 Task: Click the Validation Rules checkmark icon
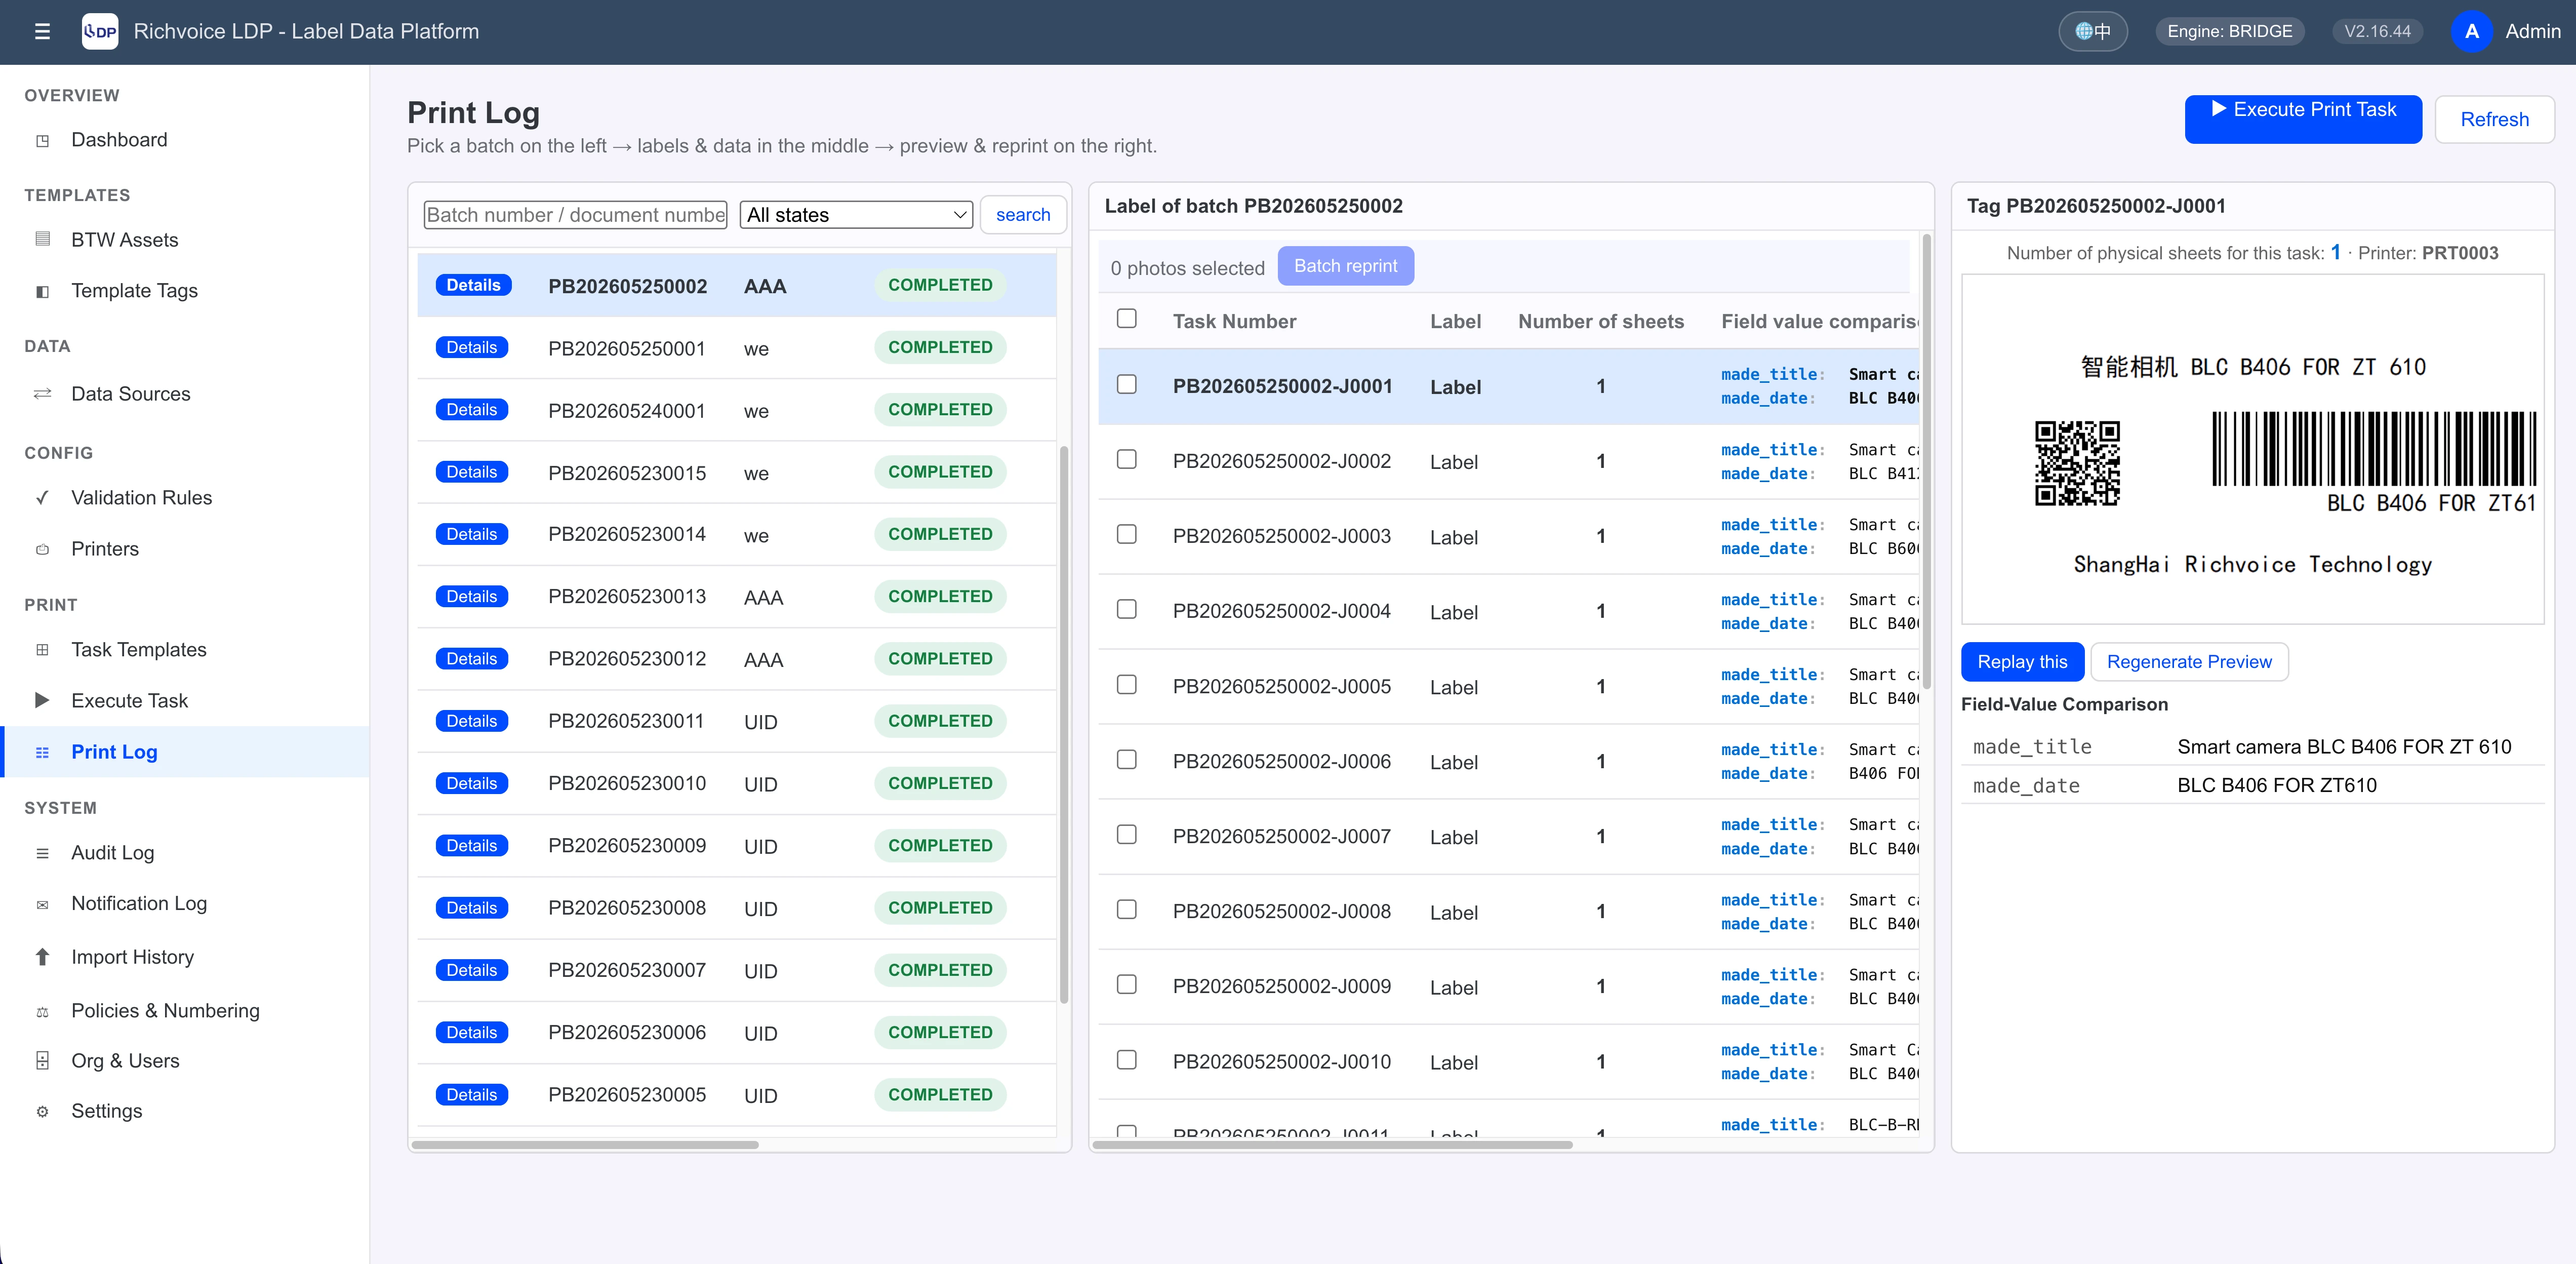[x=42, y=498]
